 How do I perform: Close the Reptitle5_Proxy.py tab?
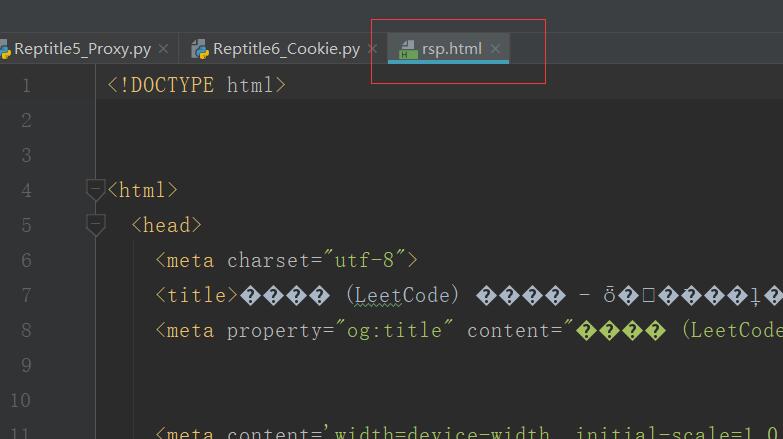click(164, 48)
